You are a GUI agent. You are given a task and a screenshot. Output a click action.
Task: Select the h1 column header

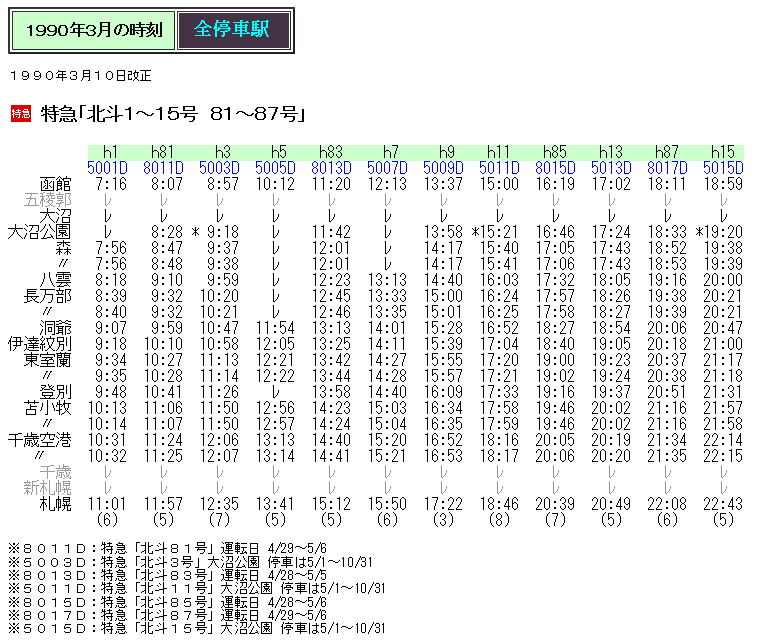tap(111, 152)
